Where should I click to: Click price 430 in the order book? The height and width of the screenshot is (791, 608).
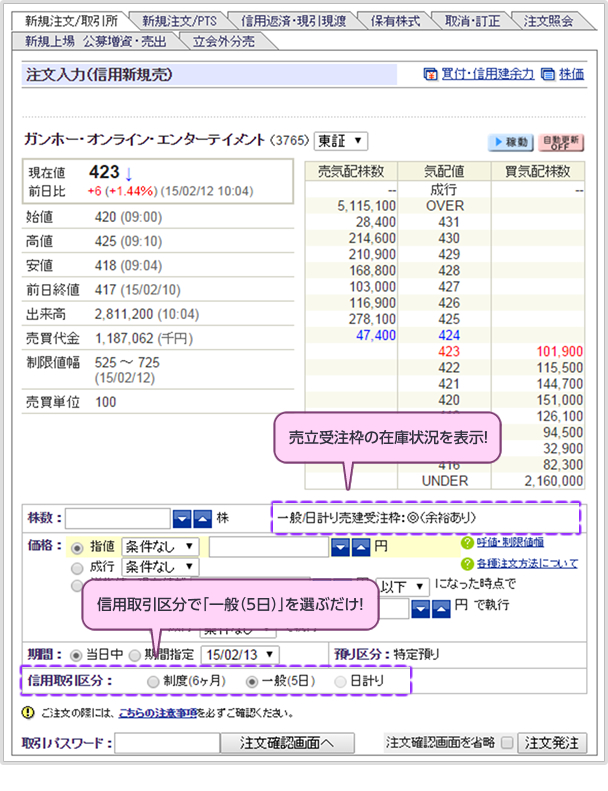click(x=449, y=239)
